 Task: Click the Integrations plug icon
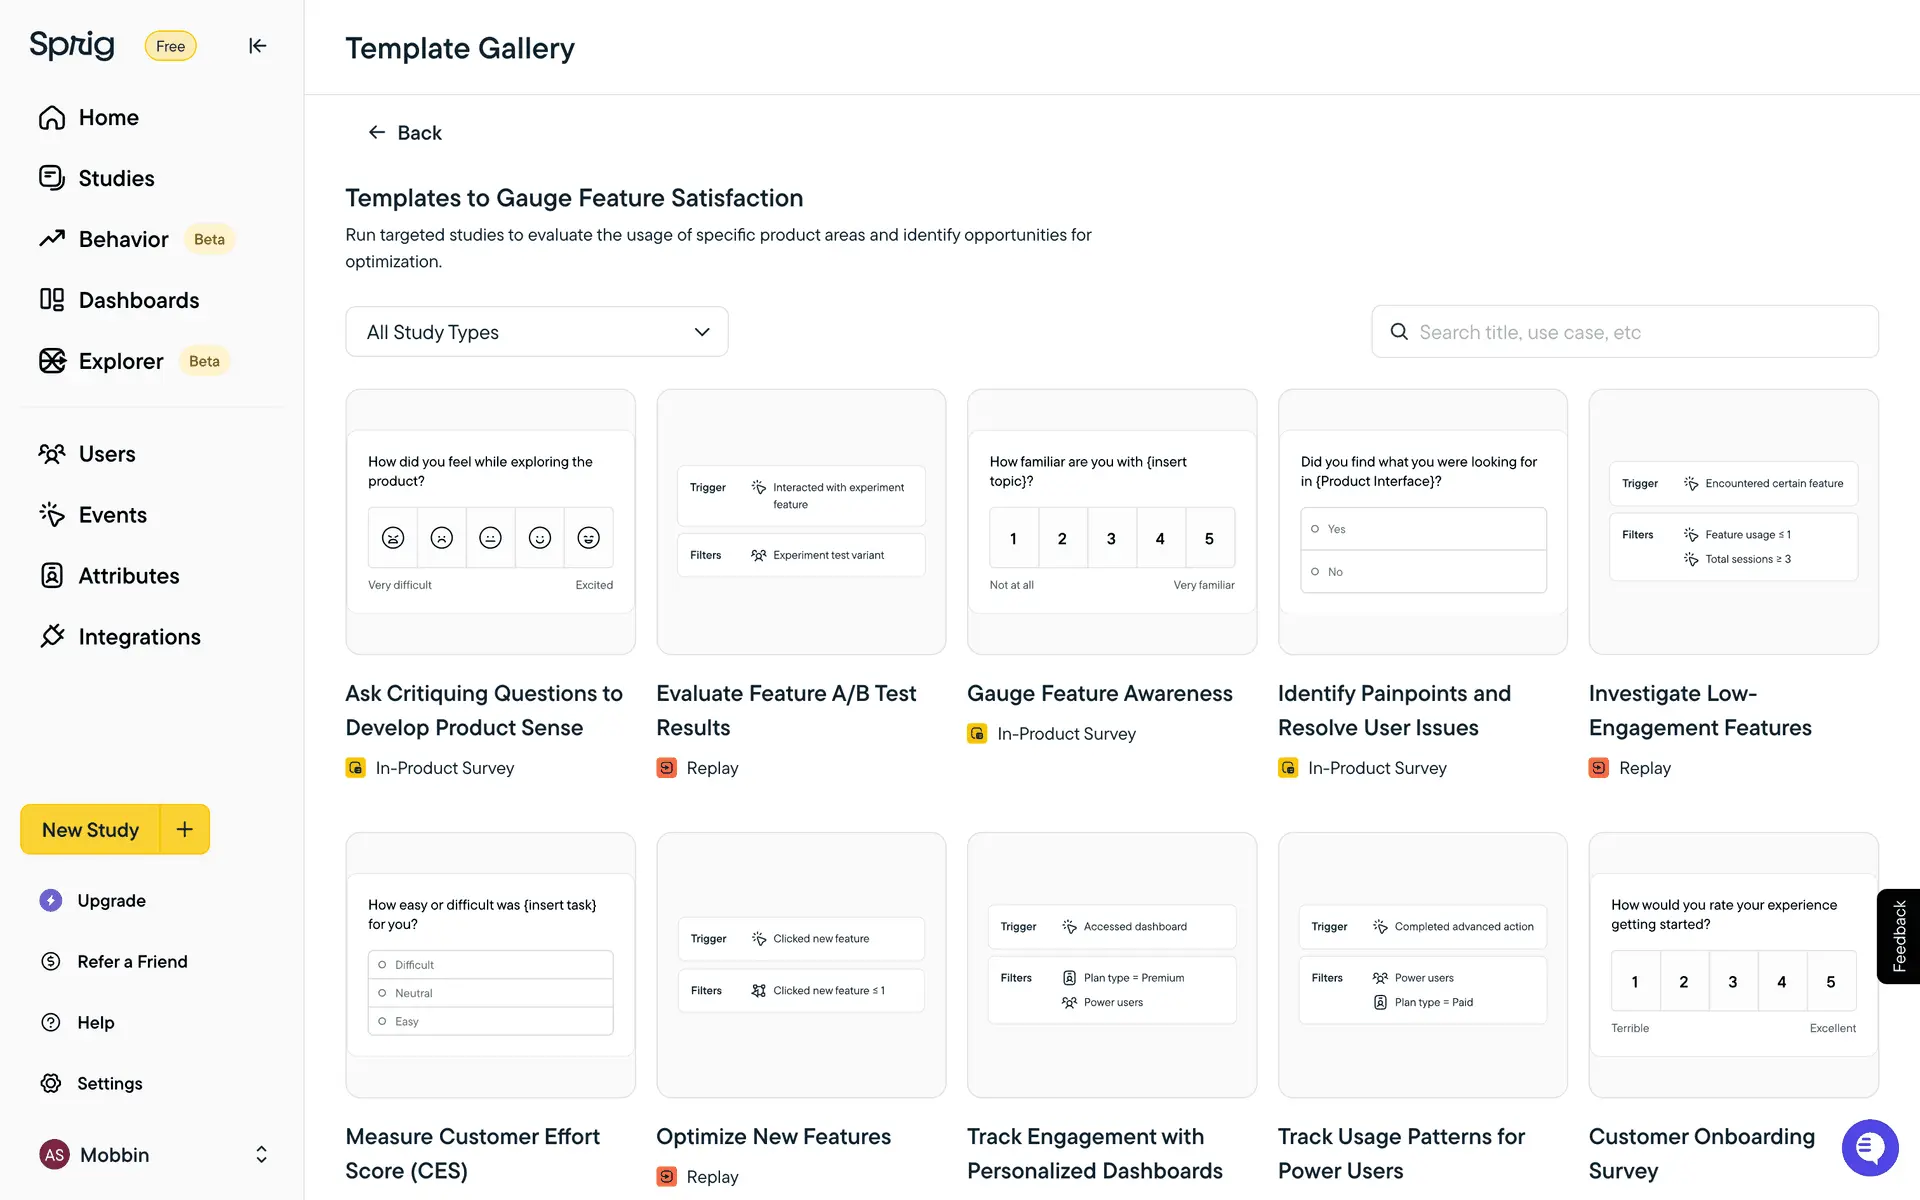(x=52, y=637)
